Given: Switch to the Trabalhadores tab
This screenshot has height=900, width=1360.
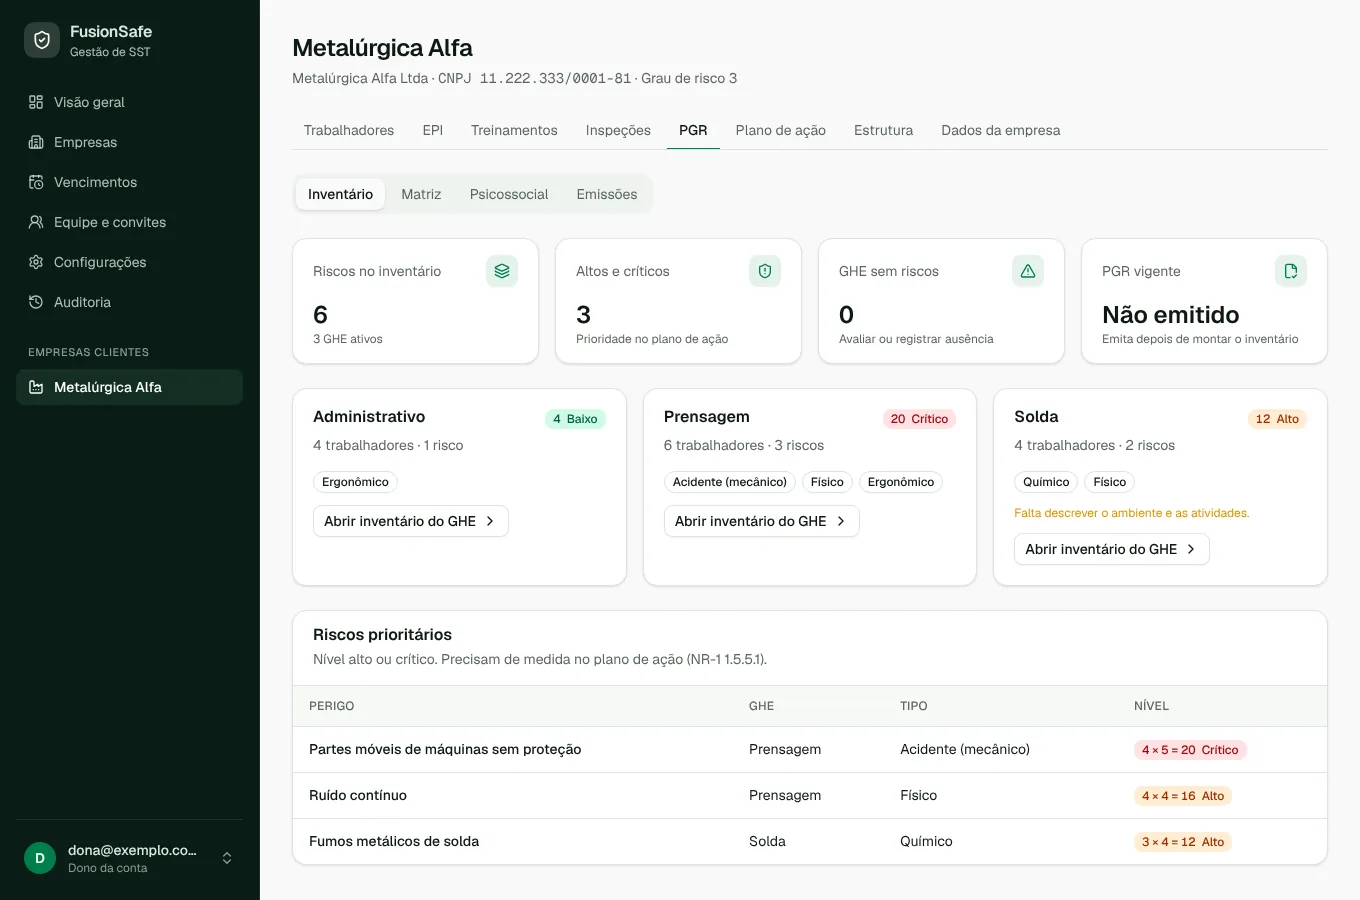Looking at the screenshot, I should pyautogui.click(x=349, y=130).
